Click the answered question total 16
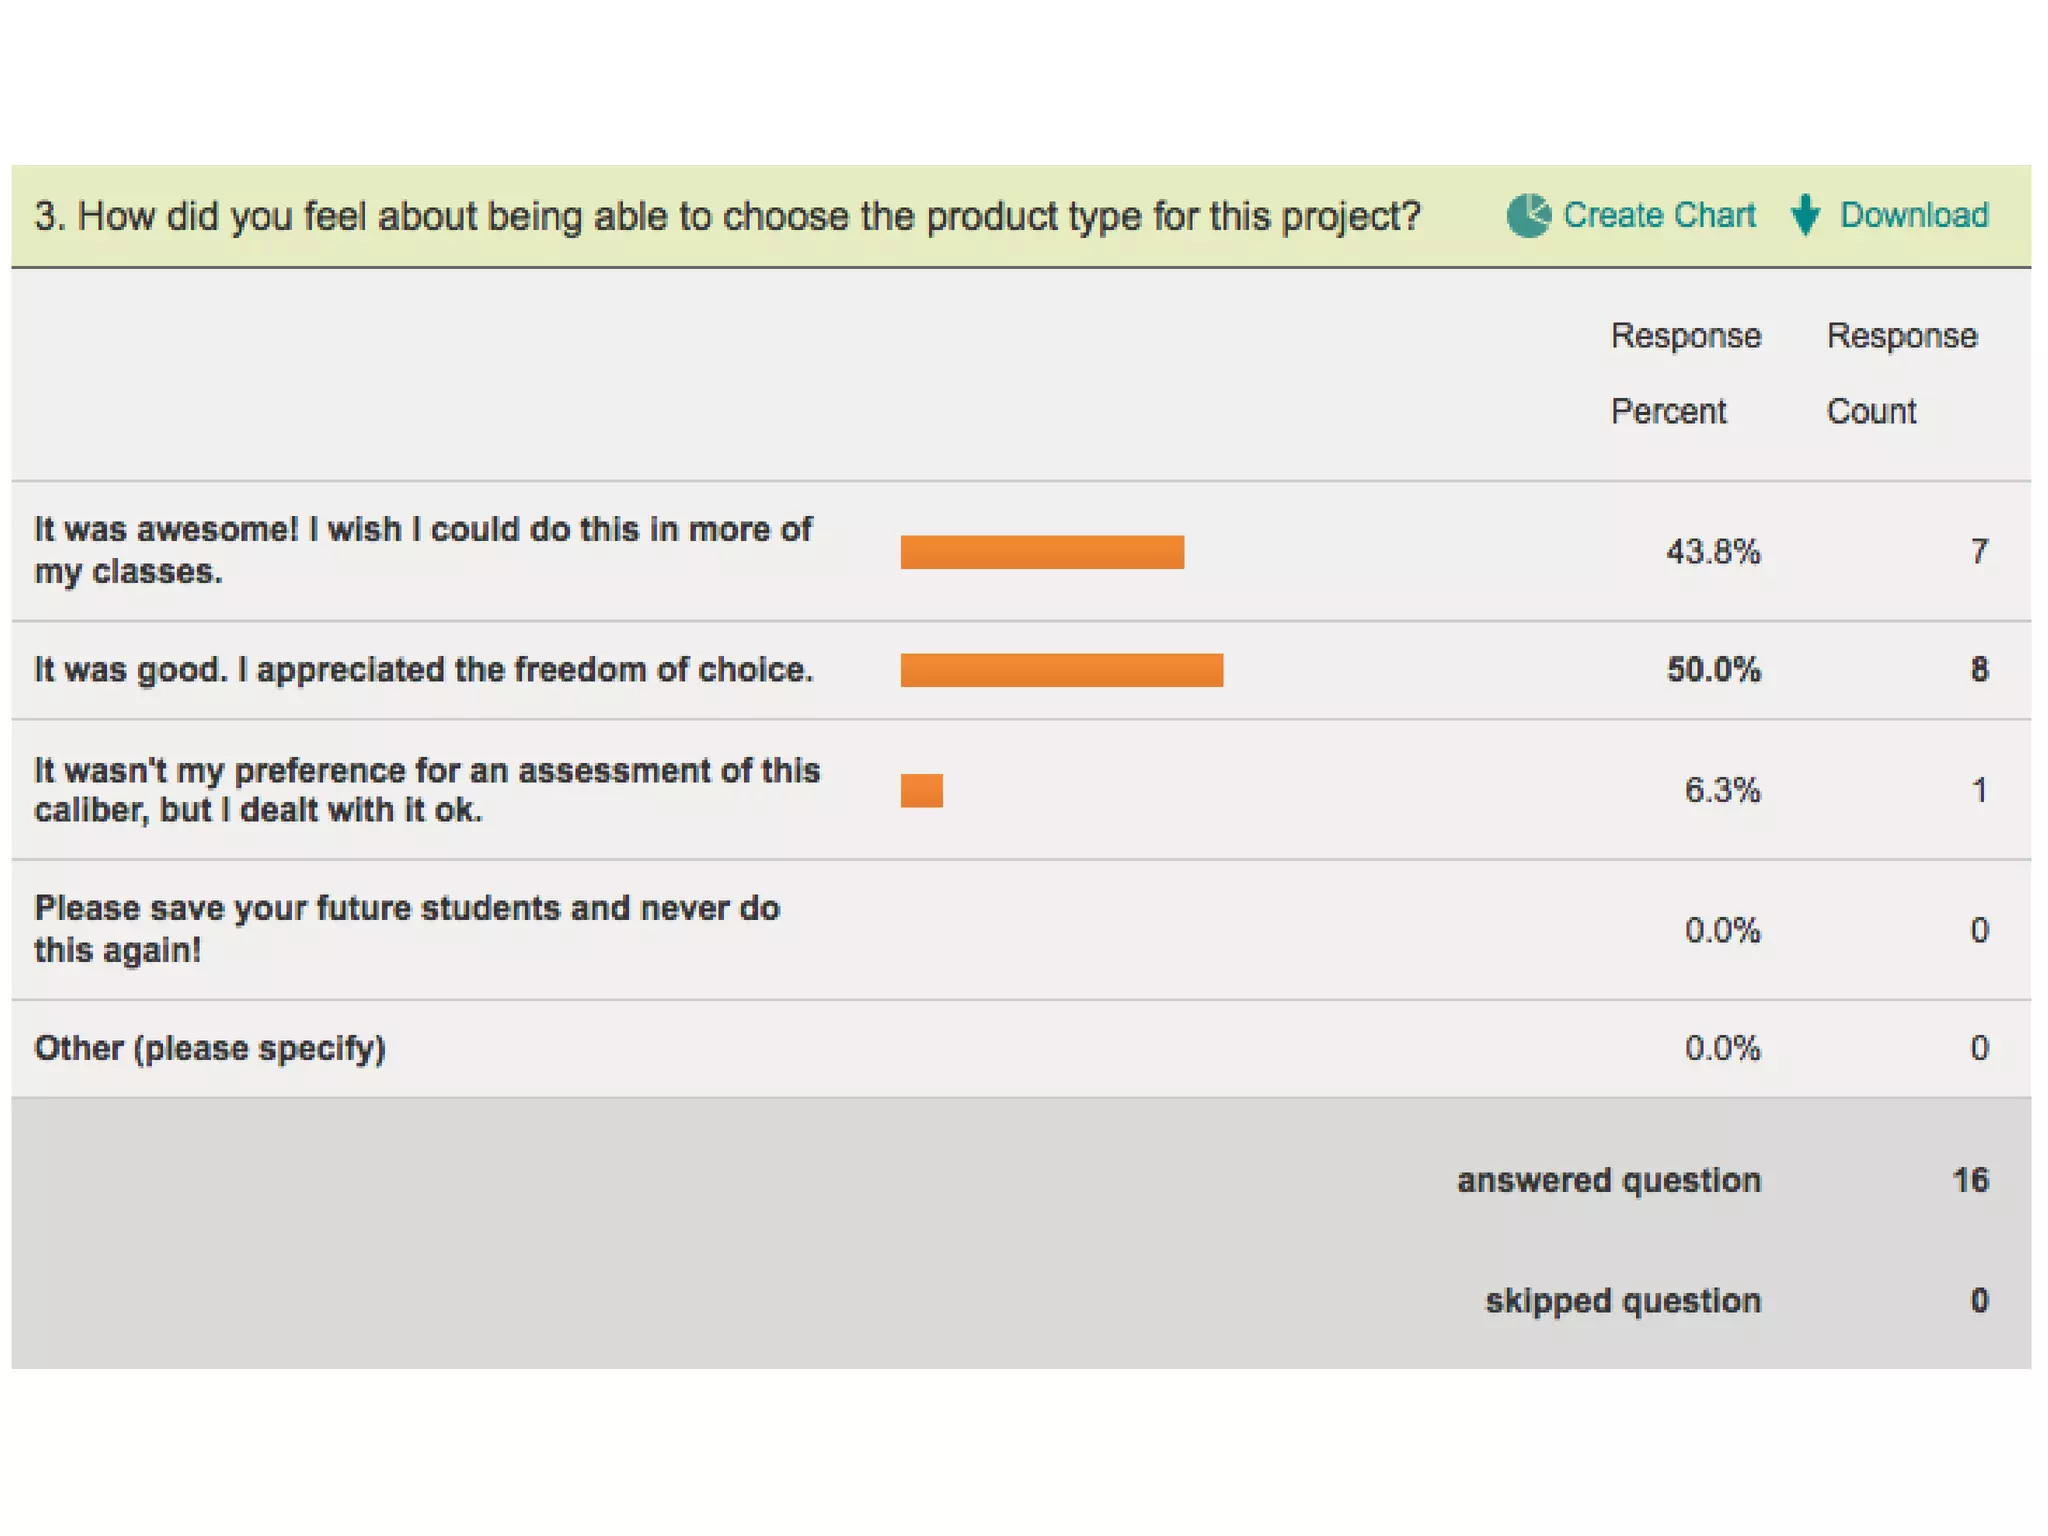The width and height of the screenshot is (2048, 1536). (x=1970, y=1180)
